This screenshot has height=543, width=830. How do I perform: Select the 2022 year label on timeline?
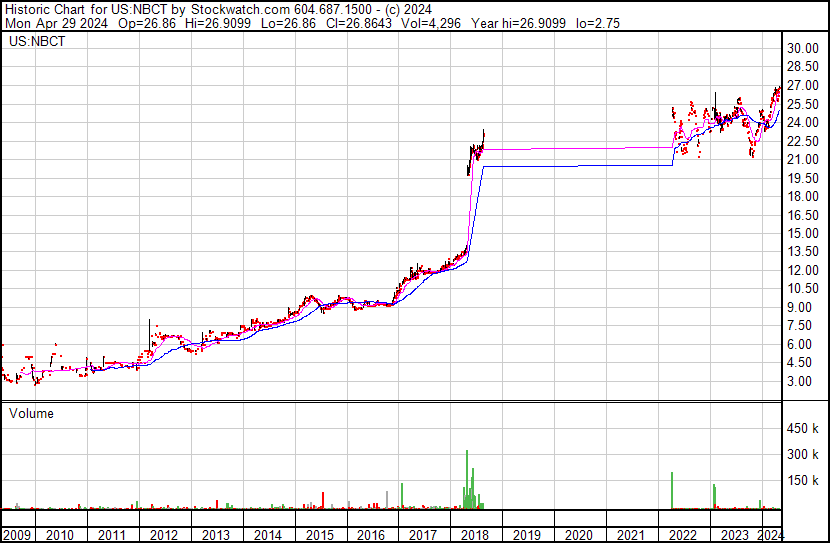[682, 535]
